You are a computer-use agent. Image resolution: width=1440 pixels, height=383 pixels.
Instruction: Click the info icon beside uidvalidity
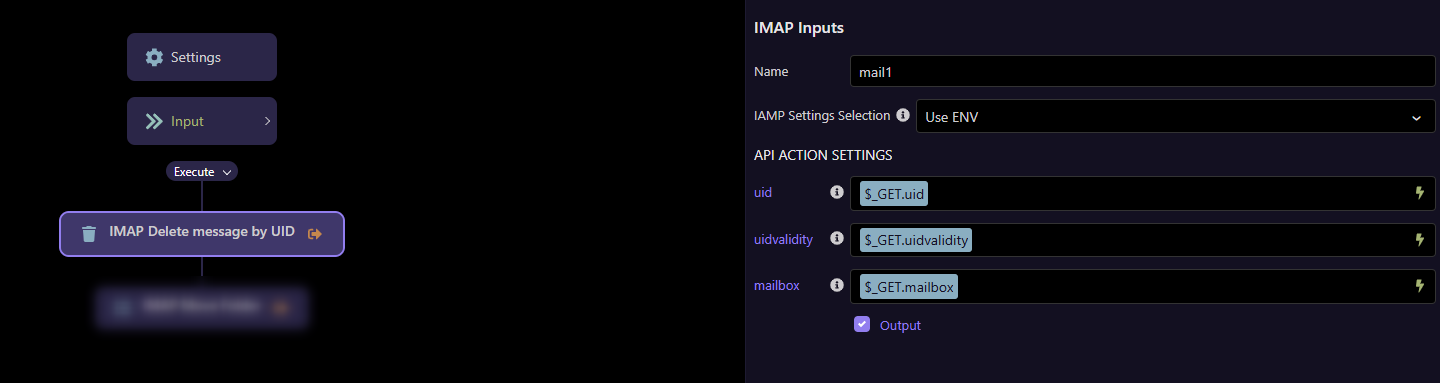[837, 239]
